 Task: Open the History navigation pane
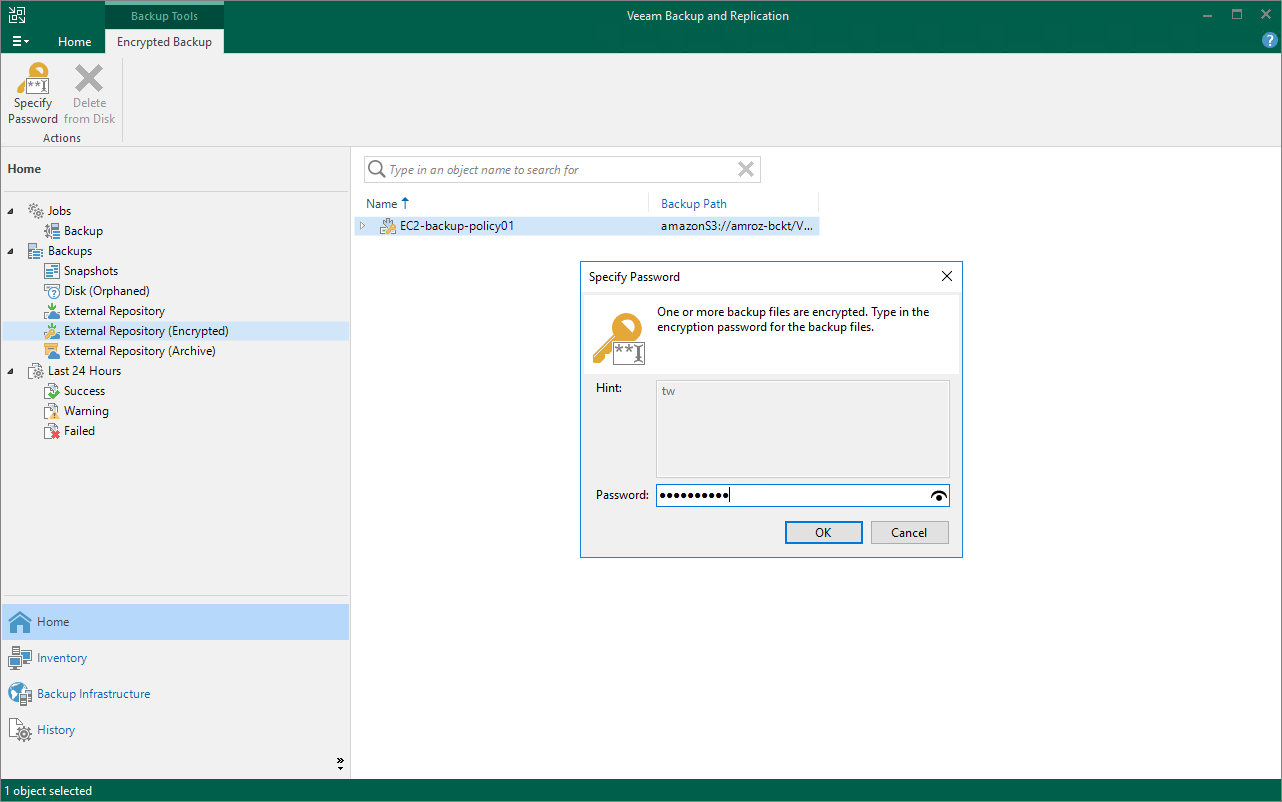point(175,730)
